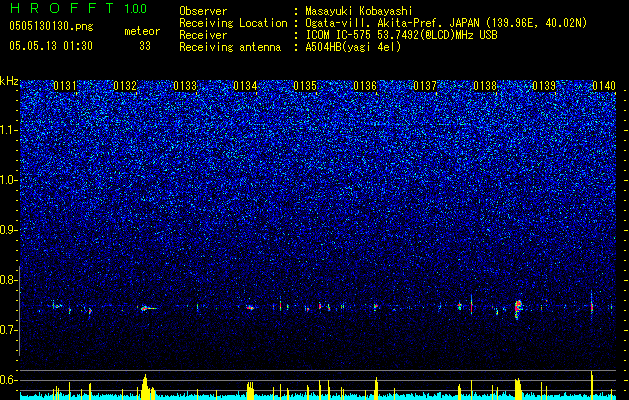Screen dimensions: 629x400
Task: Click the meteor count value 33
Action: [145, 46]
